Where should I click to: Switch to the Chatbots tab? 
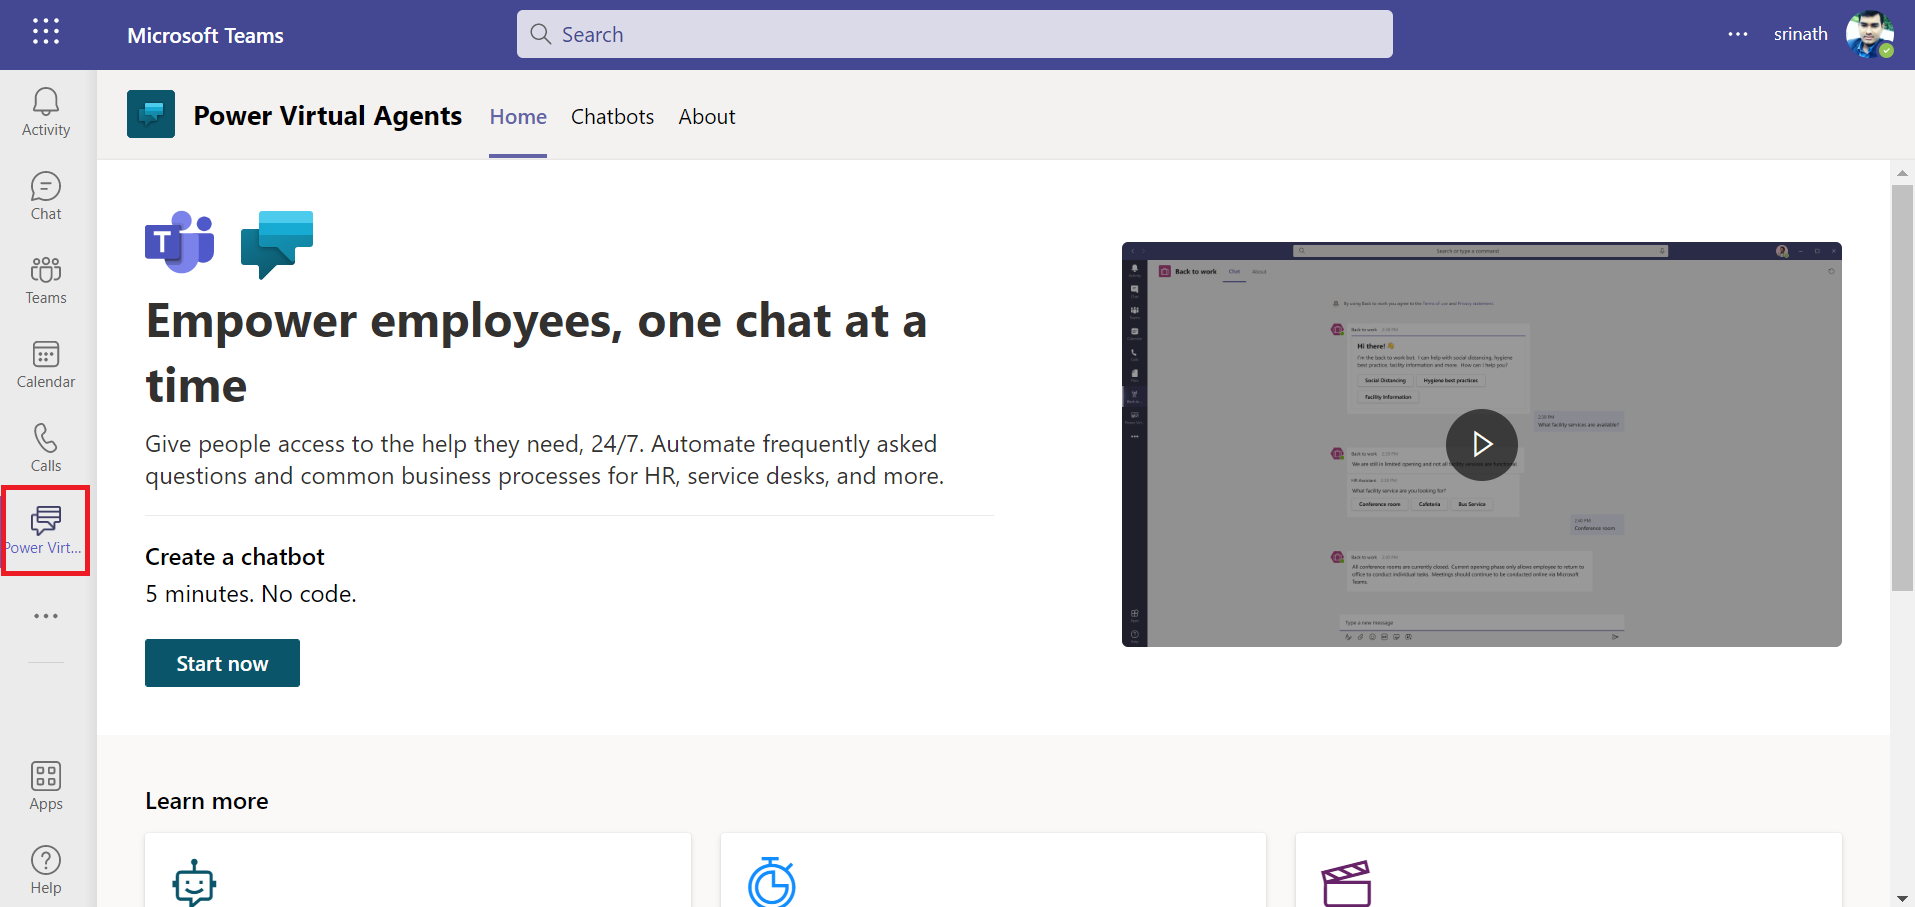point(612,117)
